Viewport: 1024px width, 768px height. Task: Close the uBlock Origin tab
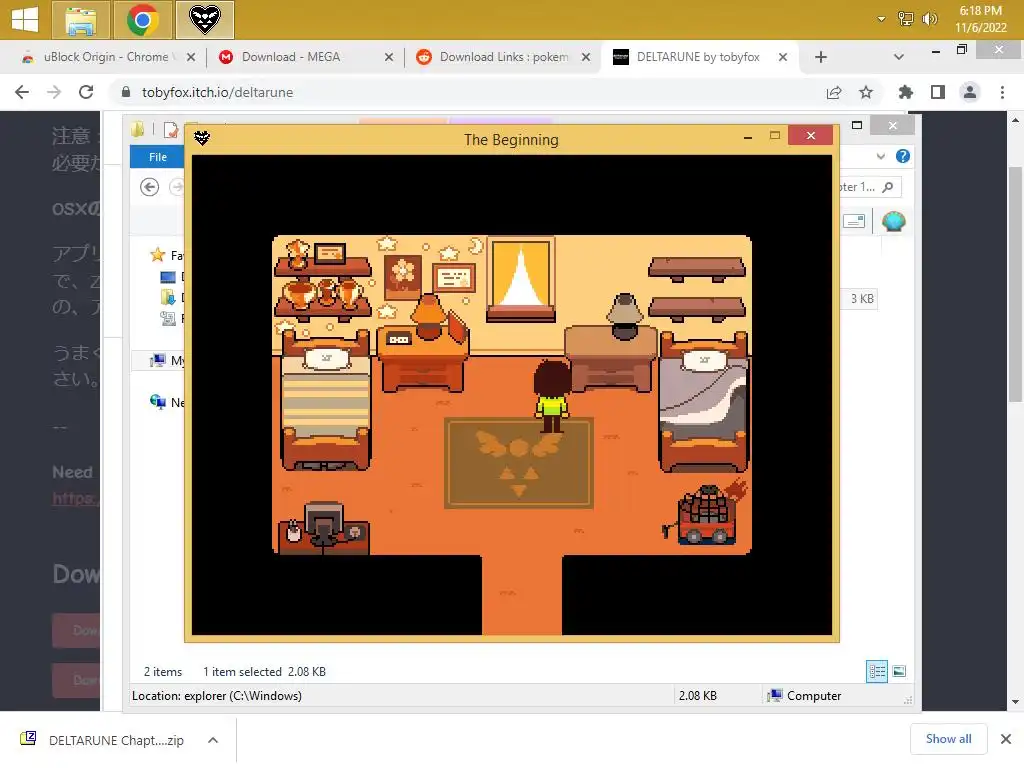(191, 57)
